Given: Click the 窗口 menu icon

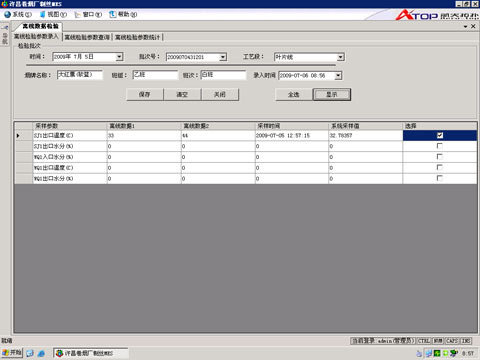Looking at the screenshot, I should [77, 15].
